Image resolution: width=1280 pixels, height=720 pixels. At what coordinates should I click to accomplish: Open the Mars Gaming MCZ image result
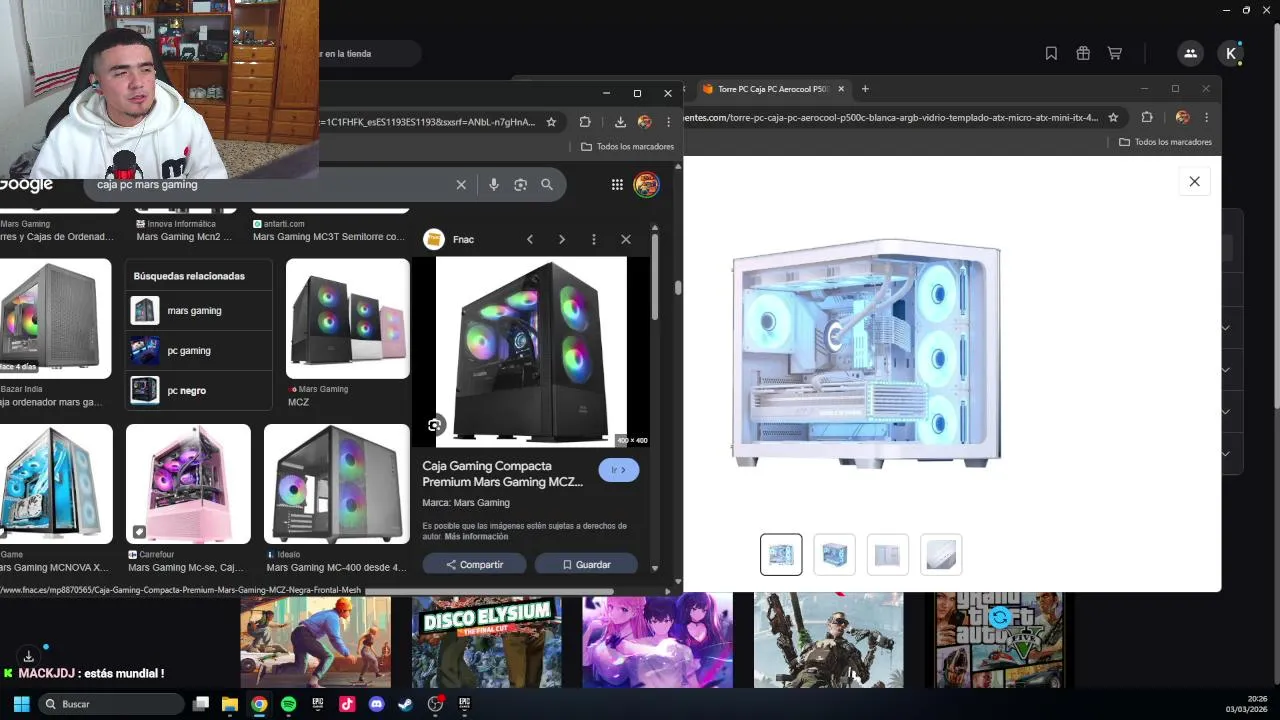point(347,319)
